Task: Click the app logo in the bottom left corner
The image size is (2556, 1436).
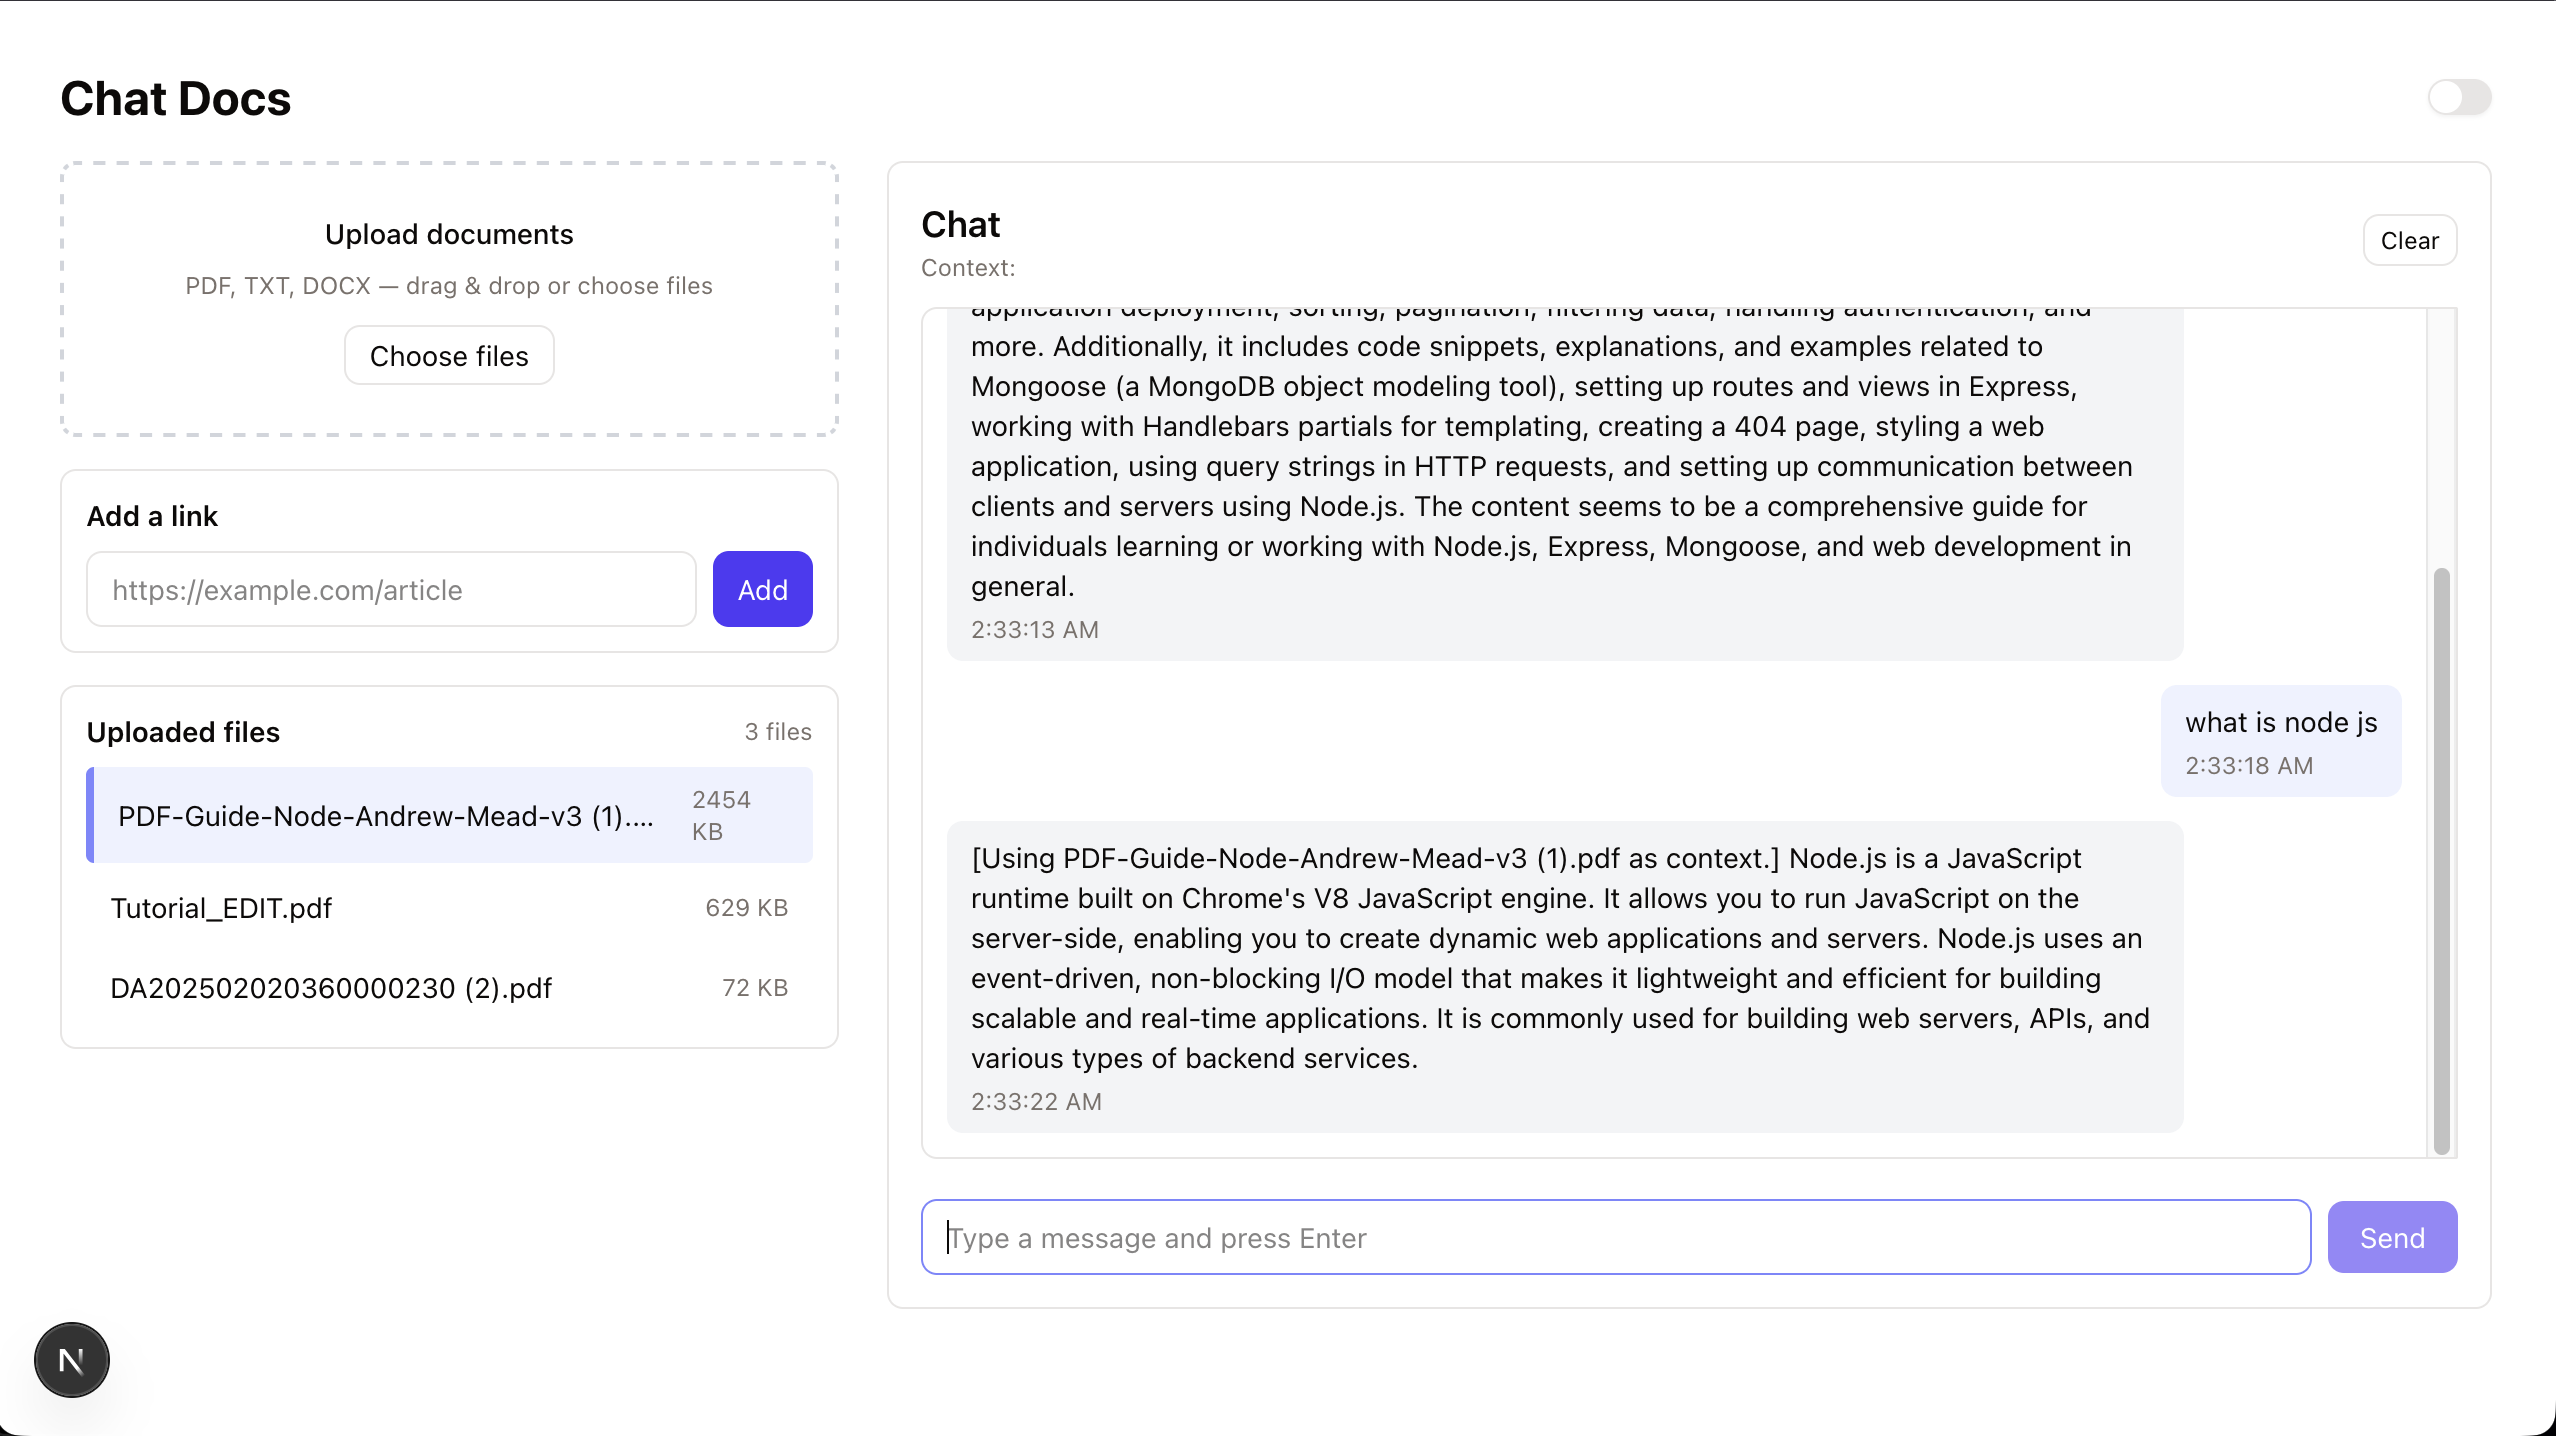Action: point(71,1359)
